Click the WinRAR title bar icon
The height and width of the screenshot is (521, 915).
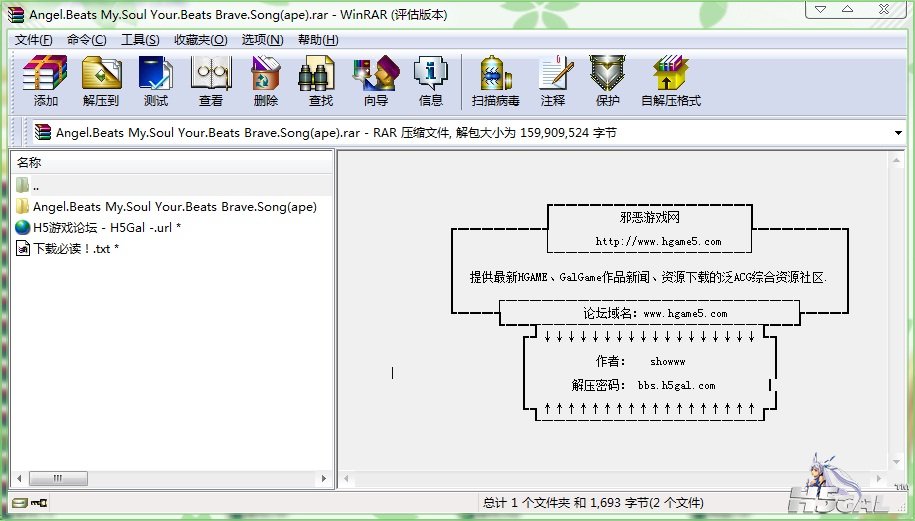[x=16, y=15]
